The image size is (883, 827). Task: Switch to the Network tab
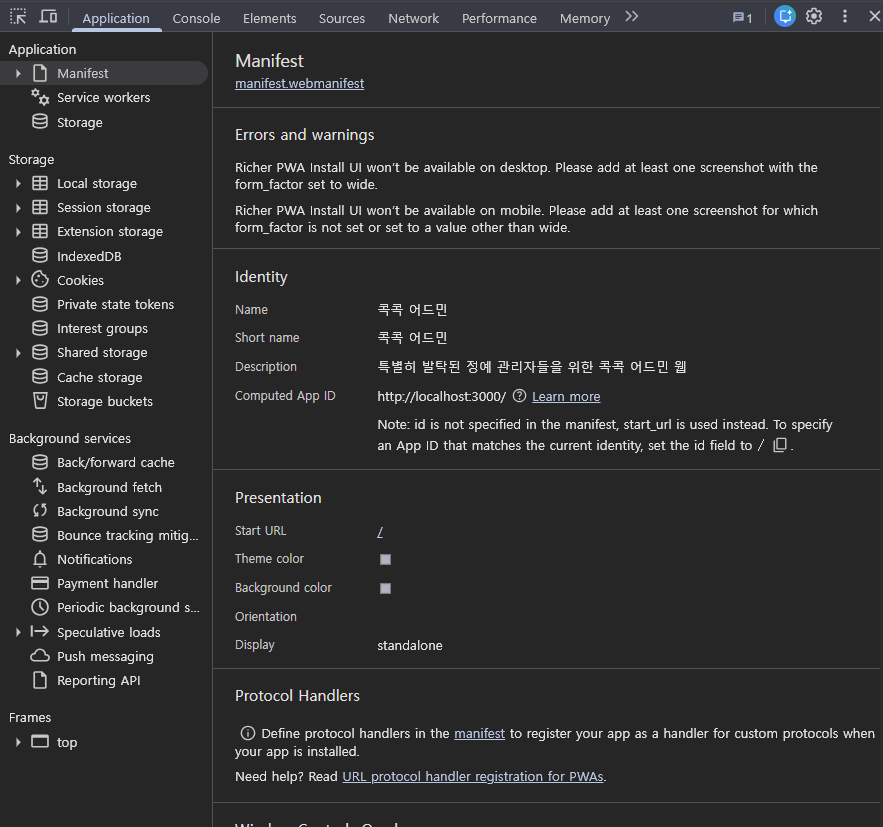coord(413,18)
